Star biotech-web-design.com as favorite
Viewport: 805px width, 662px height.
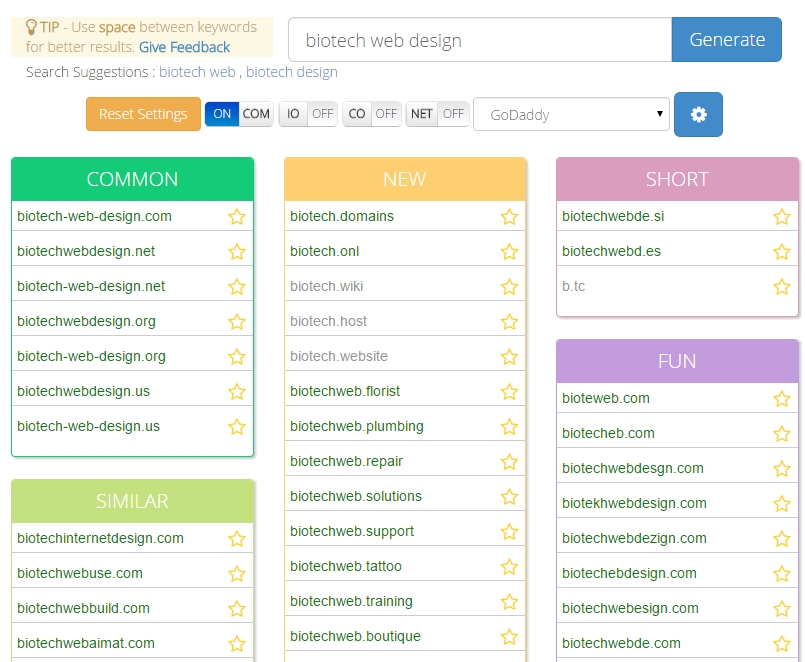point(237,217)
